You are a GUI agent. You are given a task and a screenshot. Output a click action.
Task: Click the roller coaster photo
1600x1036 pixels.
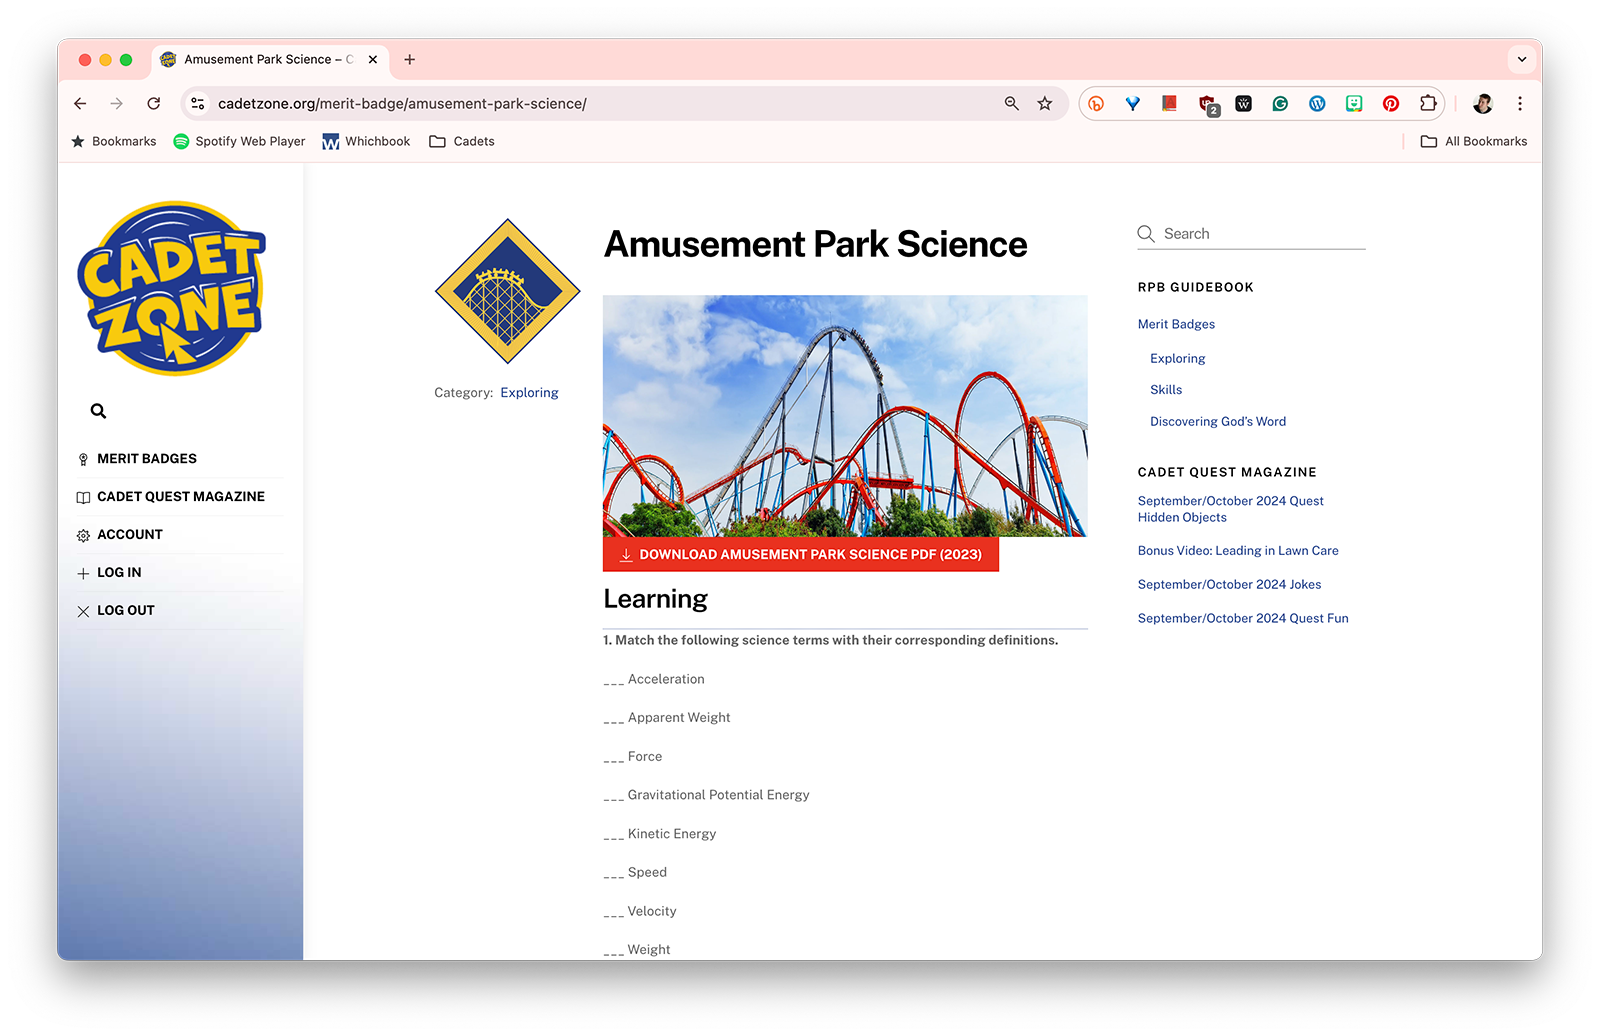click(845, 415)
